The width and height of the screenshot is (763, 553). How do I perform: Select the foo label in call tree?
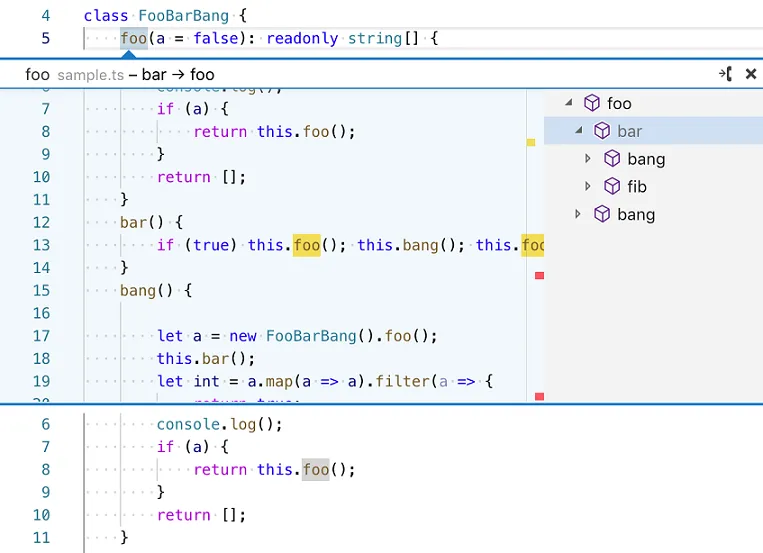click(x=619, y=103)
